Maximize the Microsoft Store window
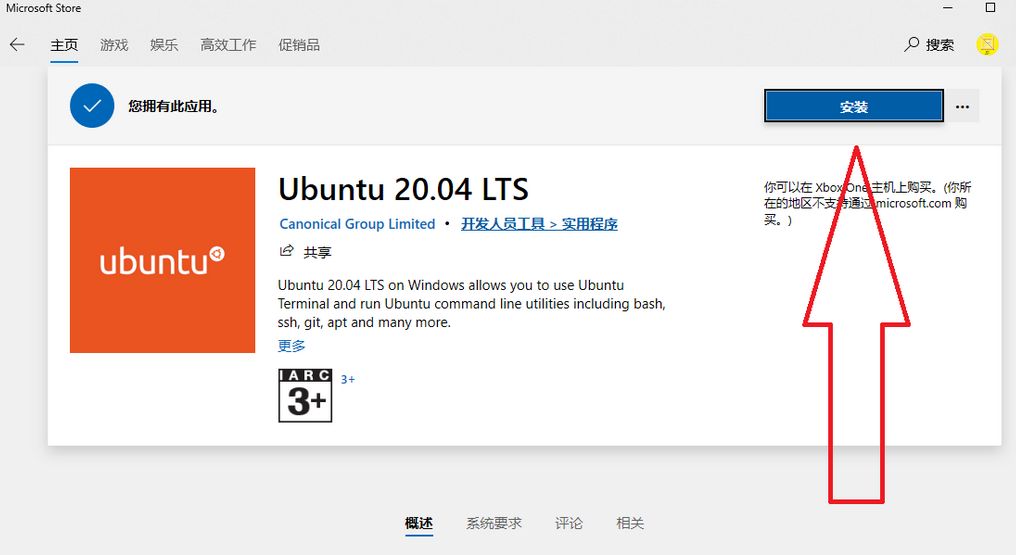The width and height of the screenshot is (1016, 555). (990, 8)
